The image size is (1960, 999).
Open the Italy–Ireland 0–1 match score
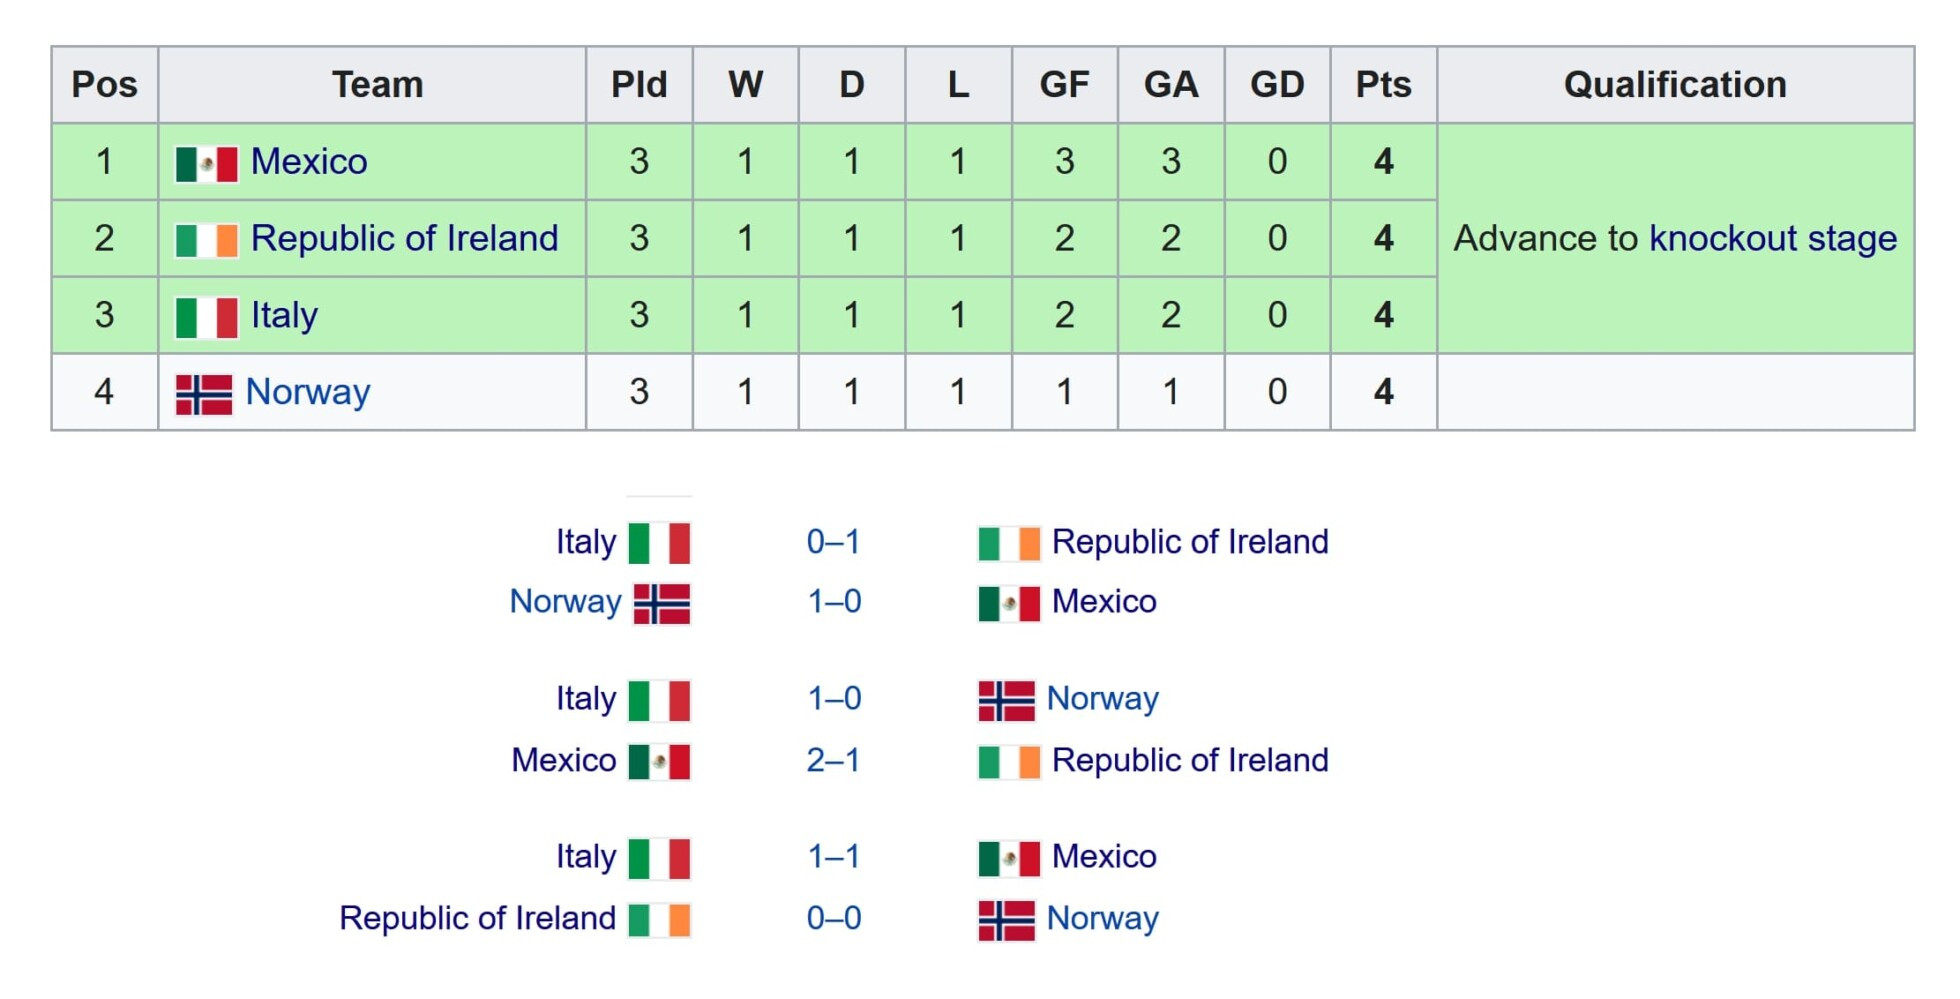(x=833, y=542)
